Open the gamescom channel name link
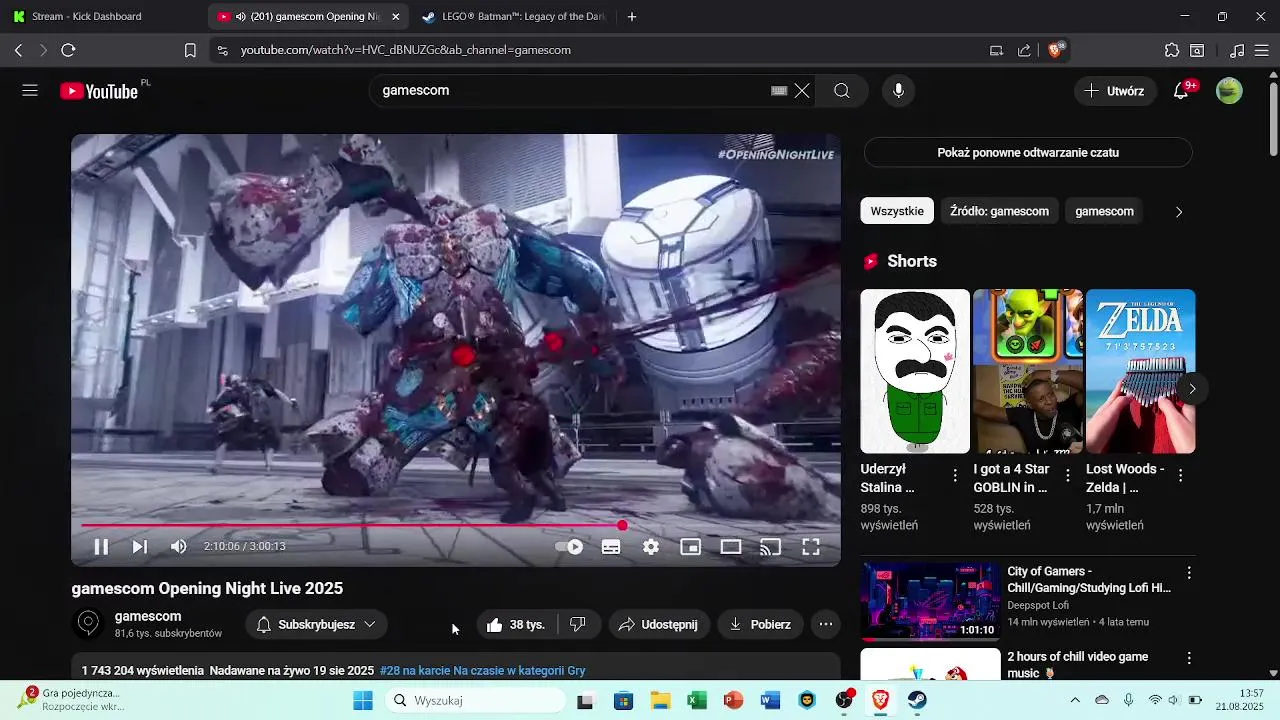The image size is (1280, 720). (148, 617)
